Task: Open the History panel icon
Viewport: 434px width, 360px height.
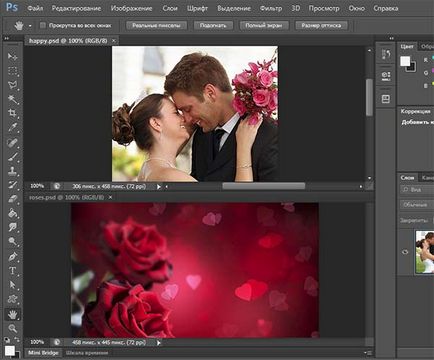Action: 386,54
